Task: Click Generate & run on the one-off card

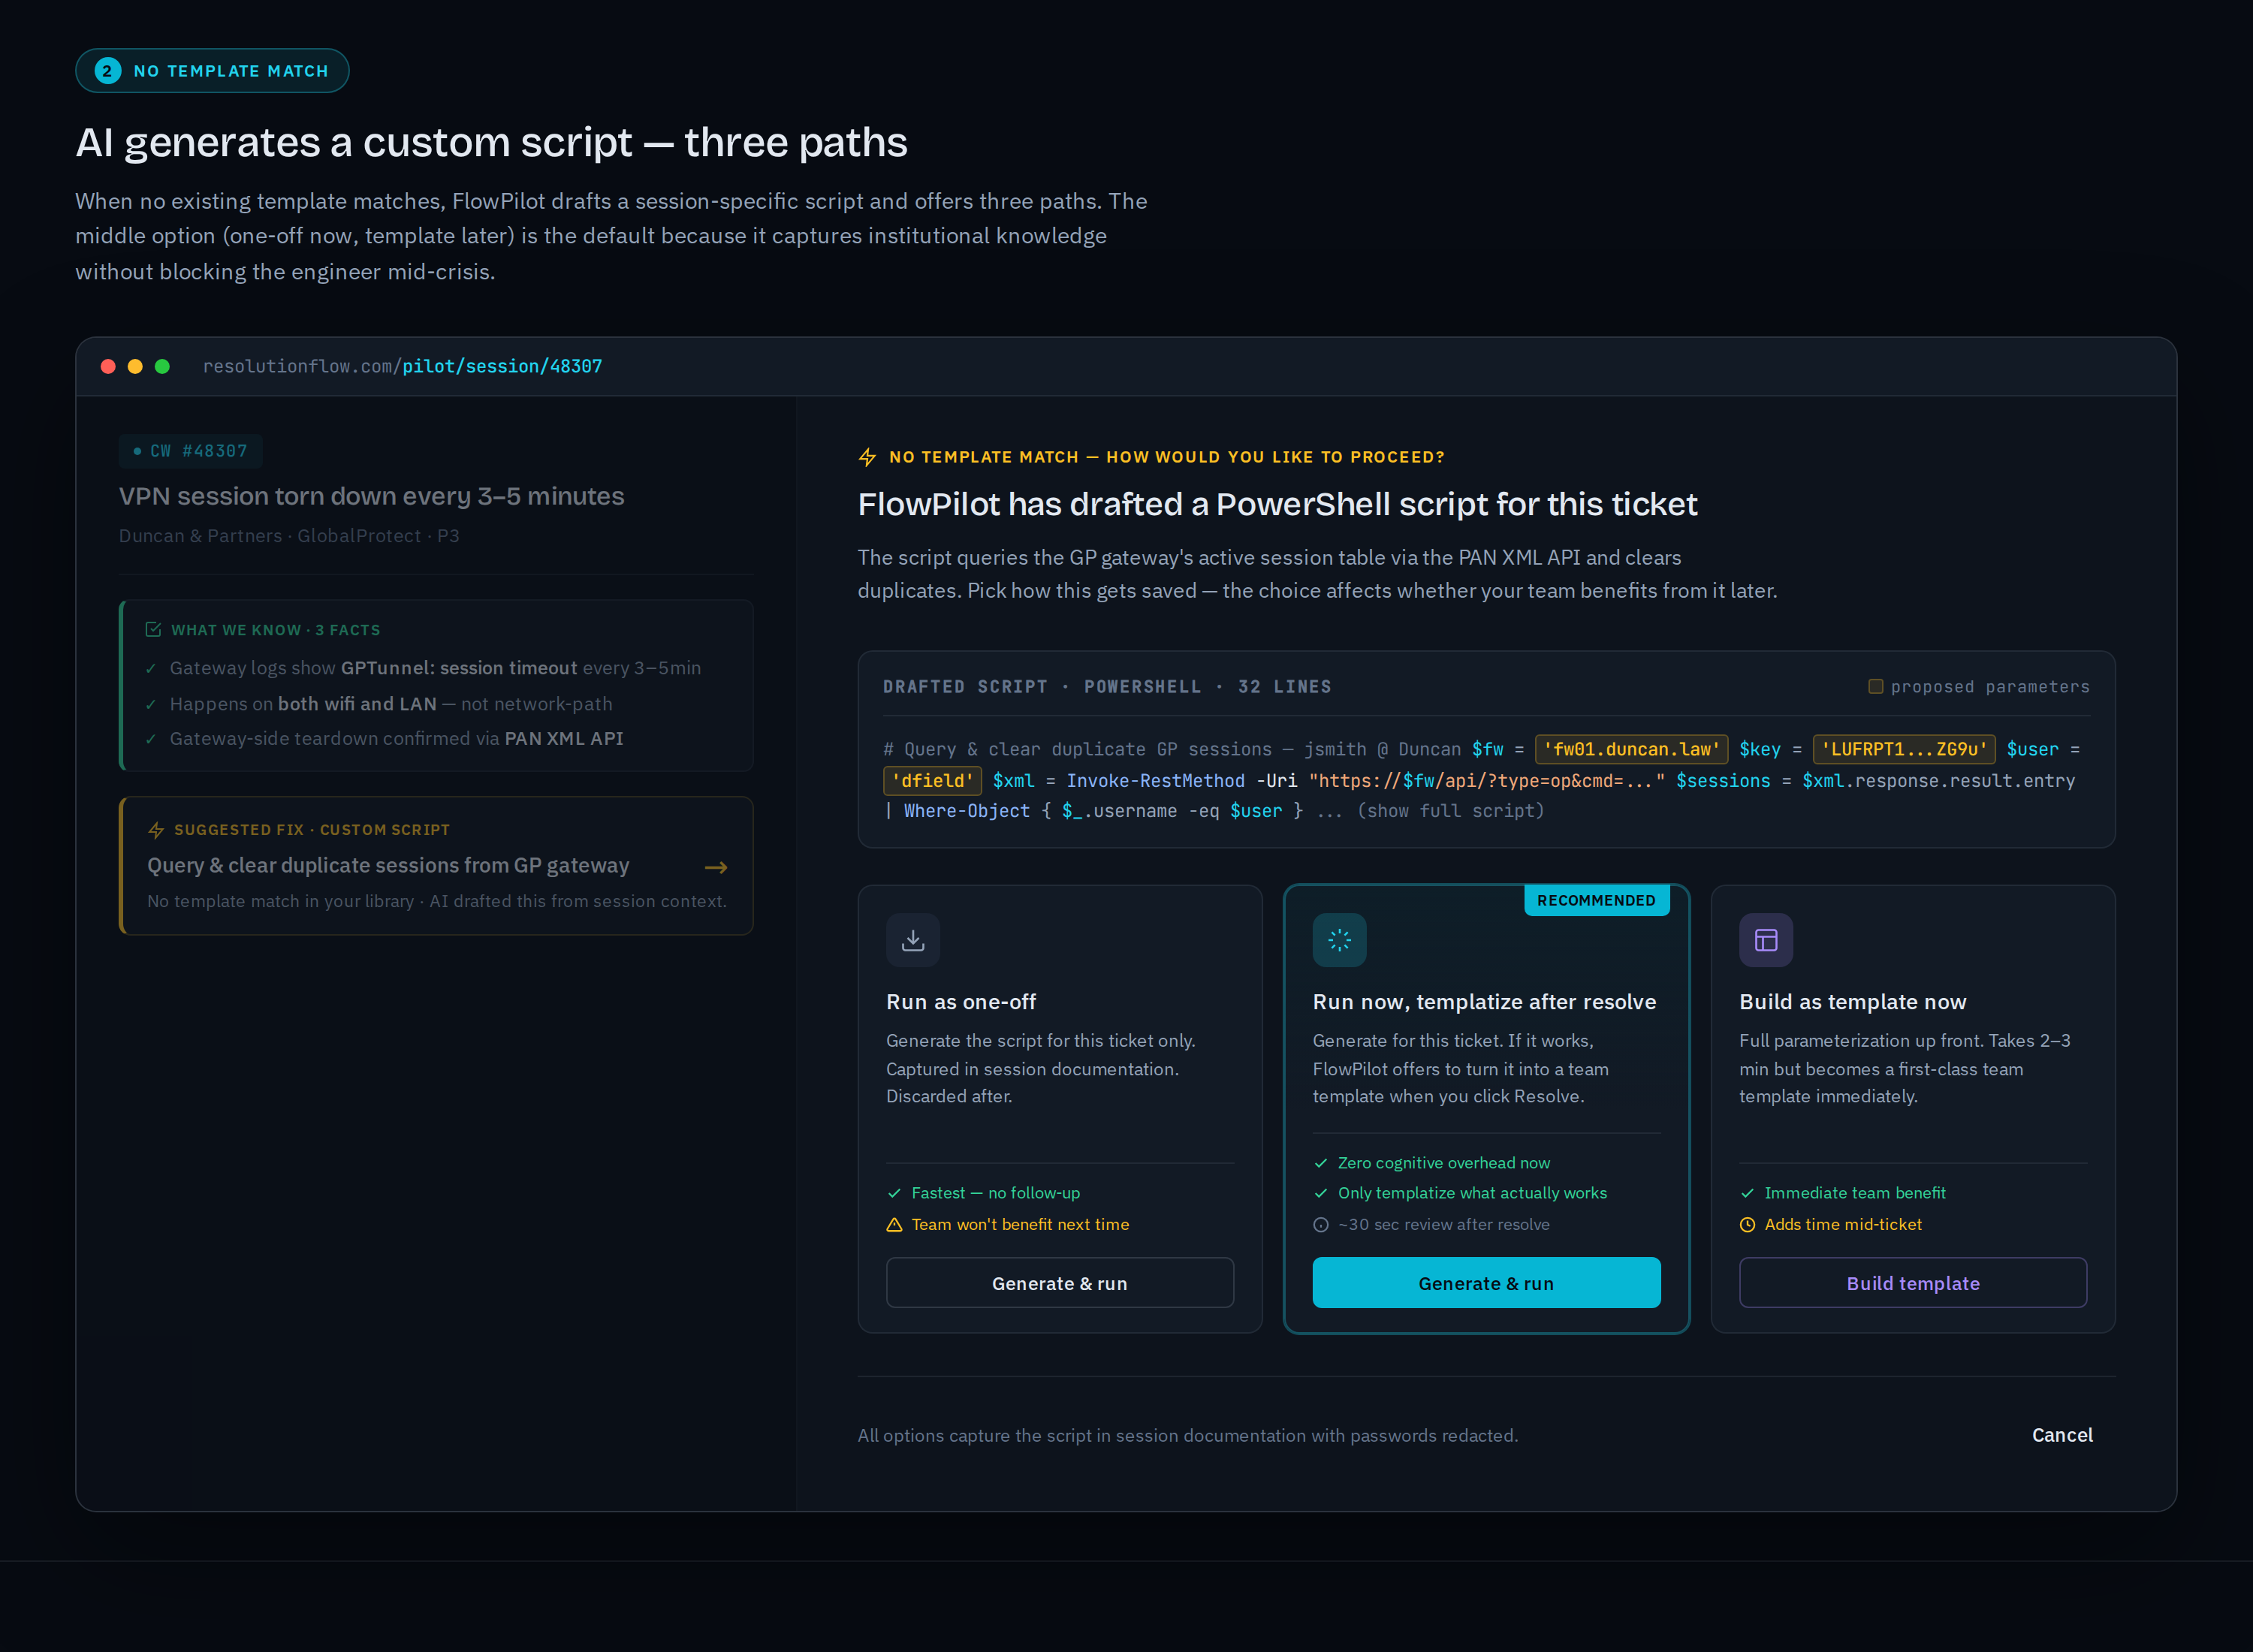Action: (x=1059, y=1282)
